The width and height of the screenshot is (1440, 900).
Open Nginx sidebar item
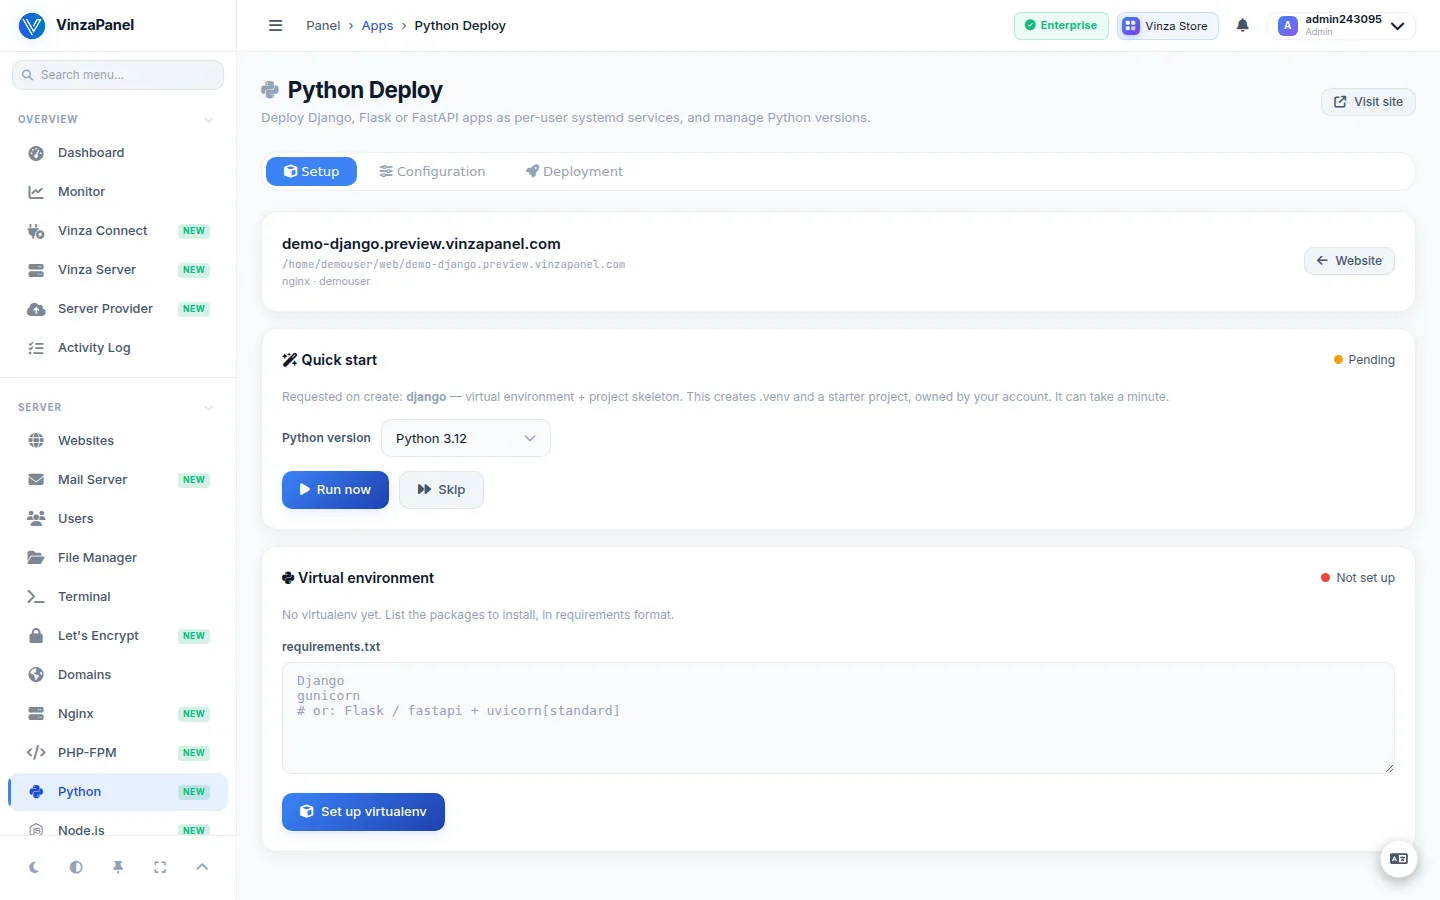[118, 714]
